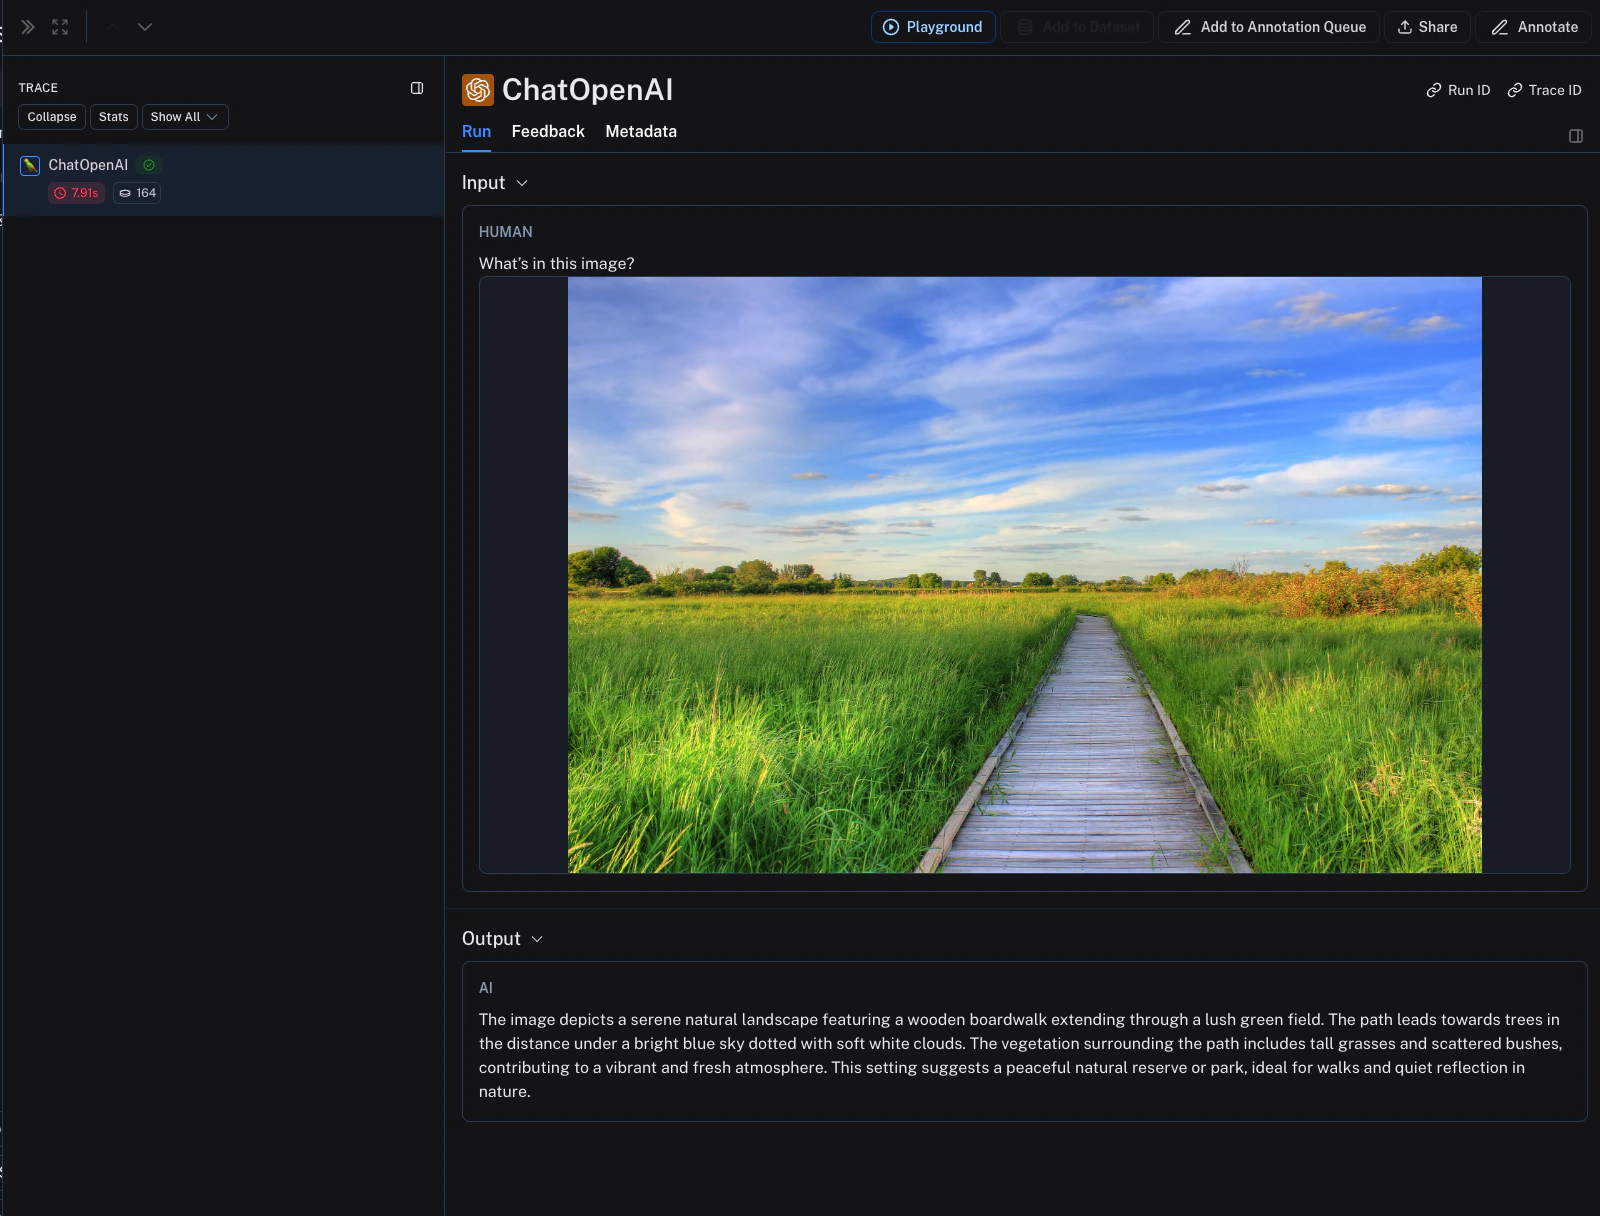The width and height of the screenshot is (1600, 1216).
Task: Toggle the right side panel icon
Action: click(x=1576, y=136)
